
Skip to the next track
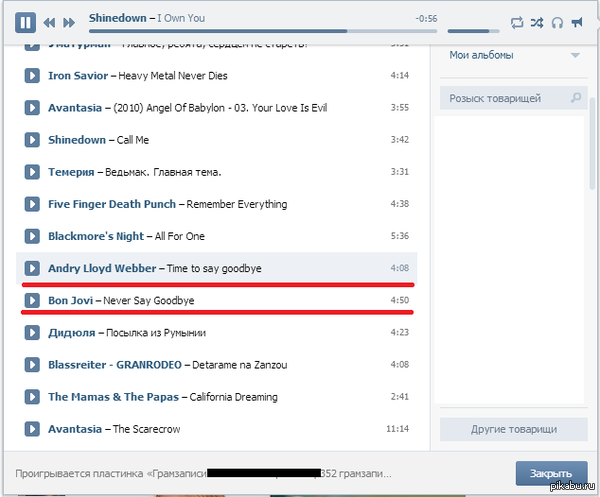pyautogui.click(x=68, y=22)
